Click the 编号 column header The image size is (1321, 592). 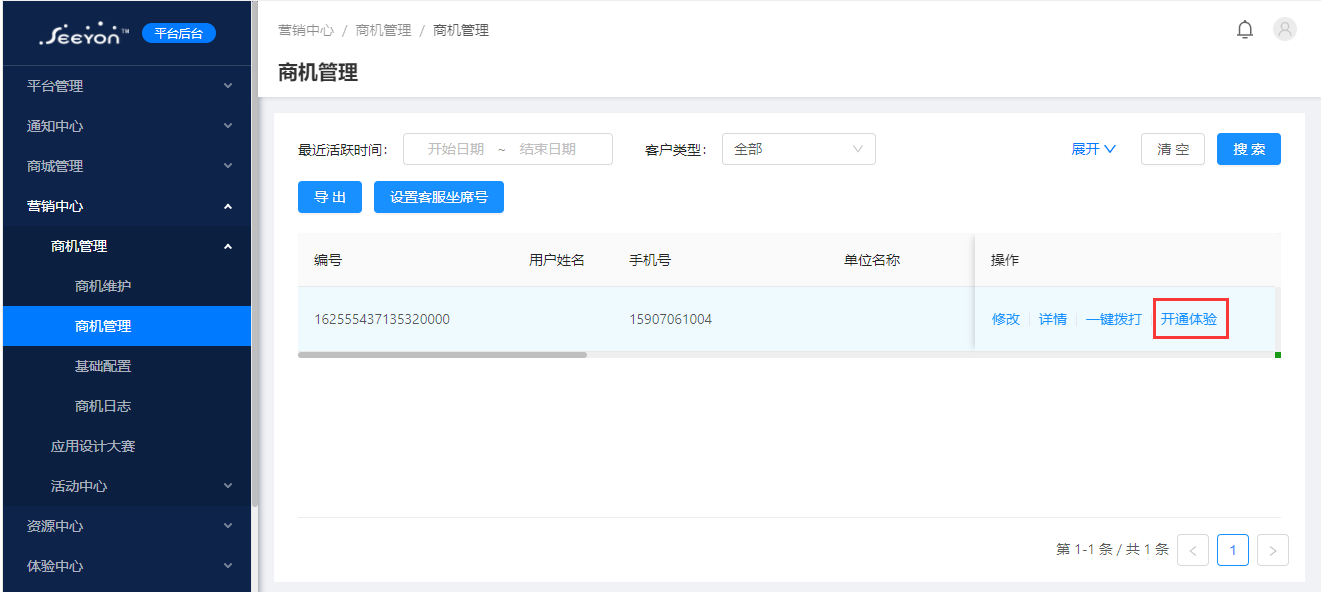tap(328, 260)
